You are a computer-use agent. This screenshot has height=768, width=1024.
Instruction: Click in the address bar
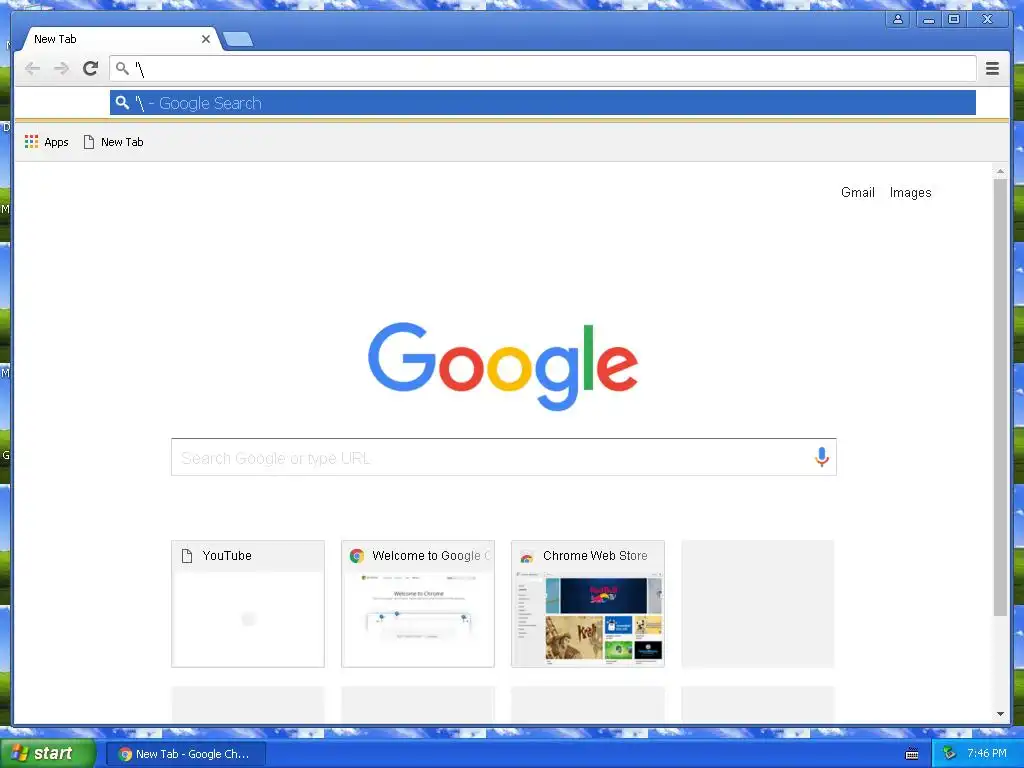pos(543,69)
